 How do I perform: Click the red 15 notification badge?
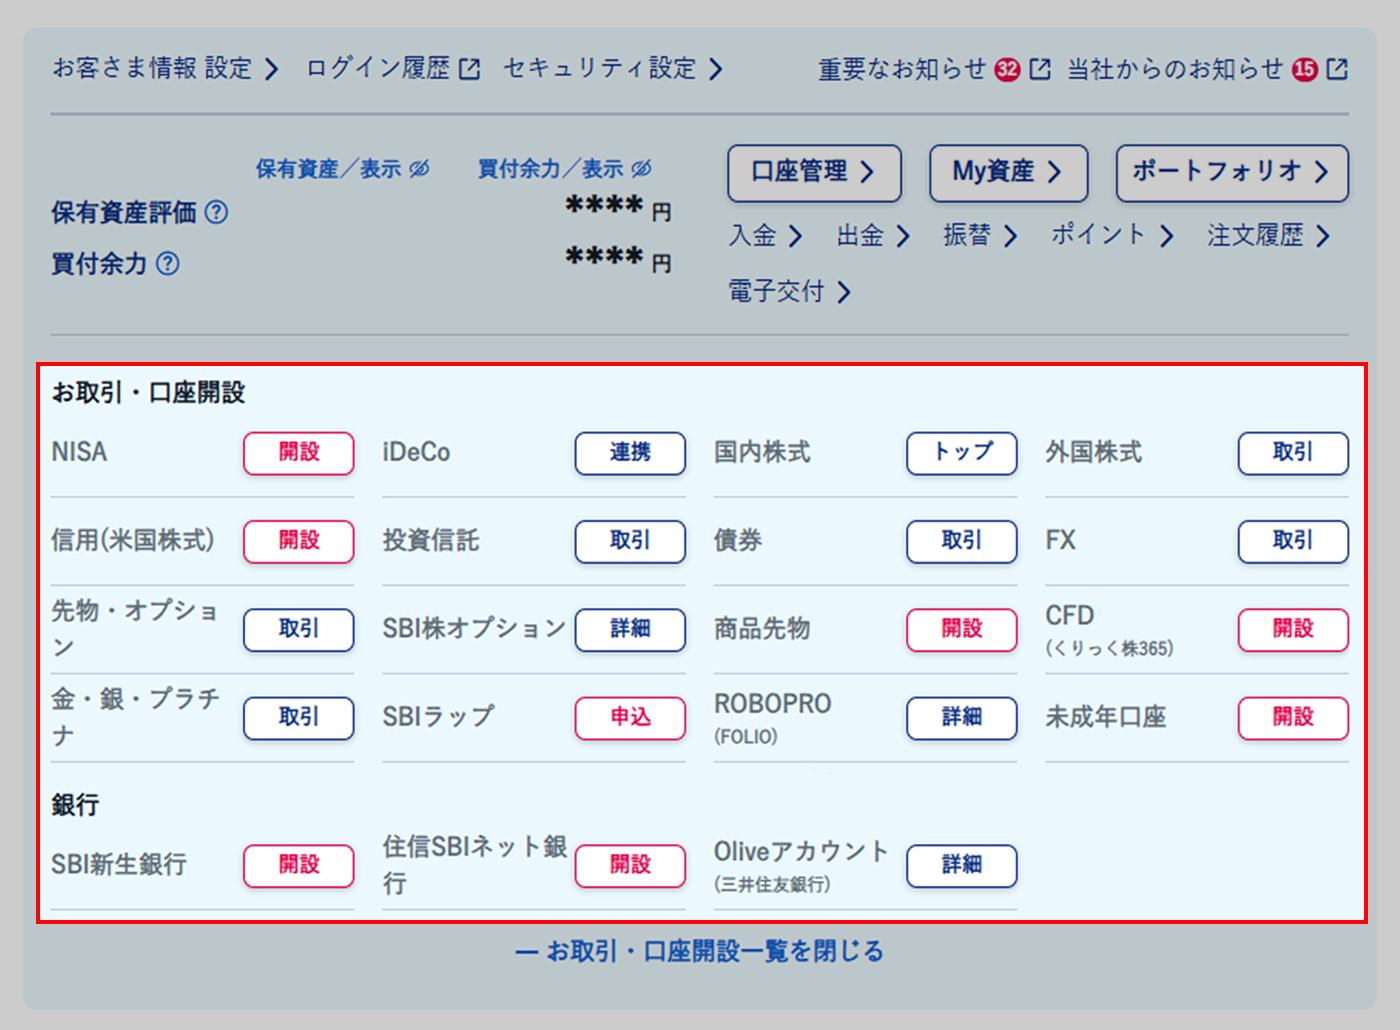[1305, 69]
